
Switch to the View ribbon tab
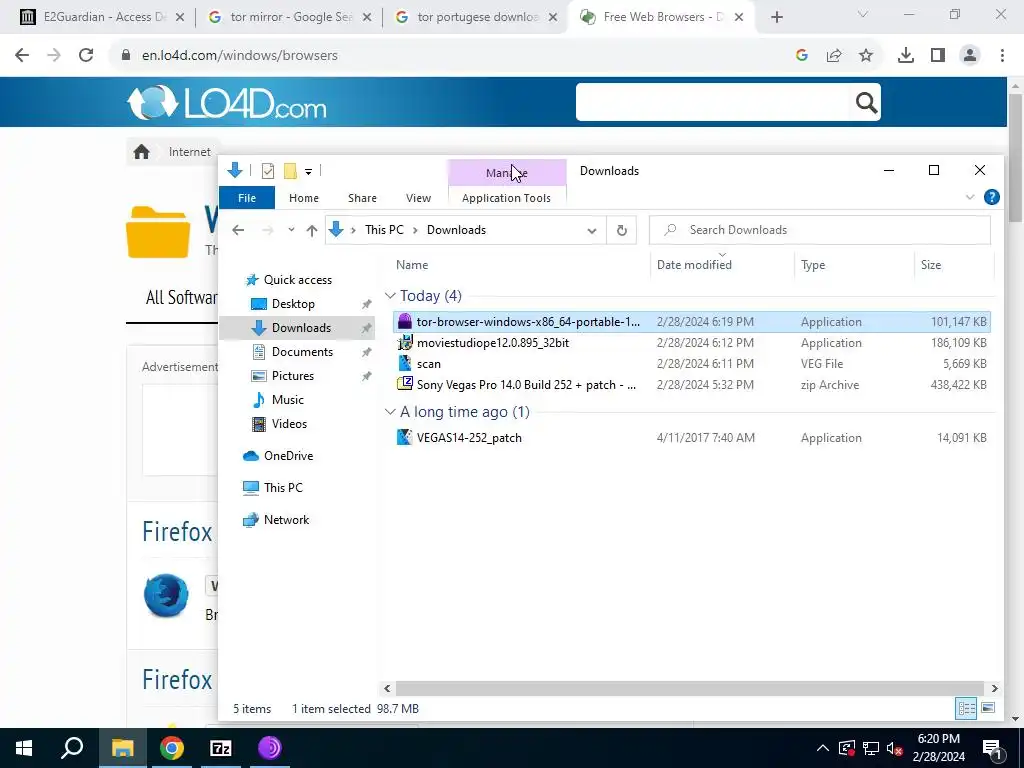418,198
